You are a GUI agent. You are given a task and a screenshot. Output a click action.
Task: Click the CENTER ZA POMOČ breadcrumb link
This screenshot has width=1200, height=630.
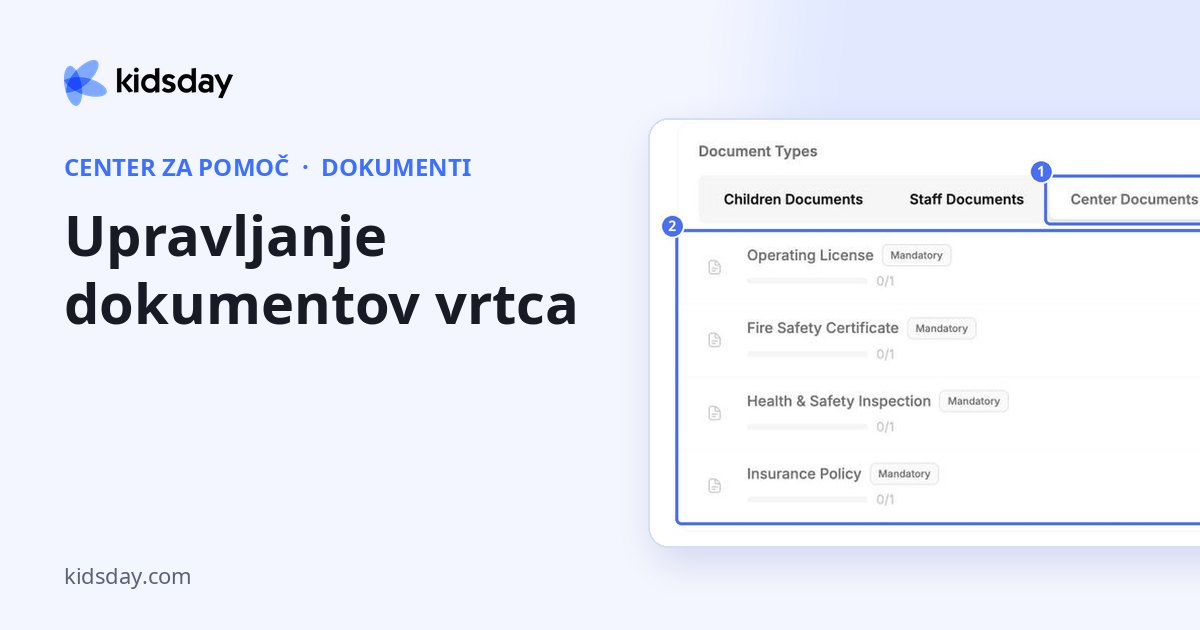click(x=176, y=167)
